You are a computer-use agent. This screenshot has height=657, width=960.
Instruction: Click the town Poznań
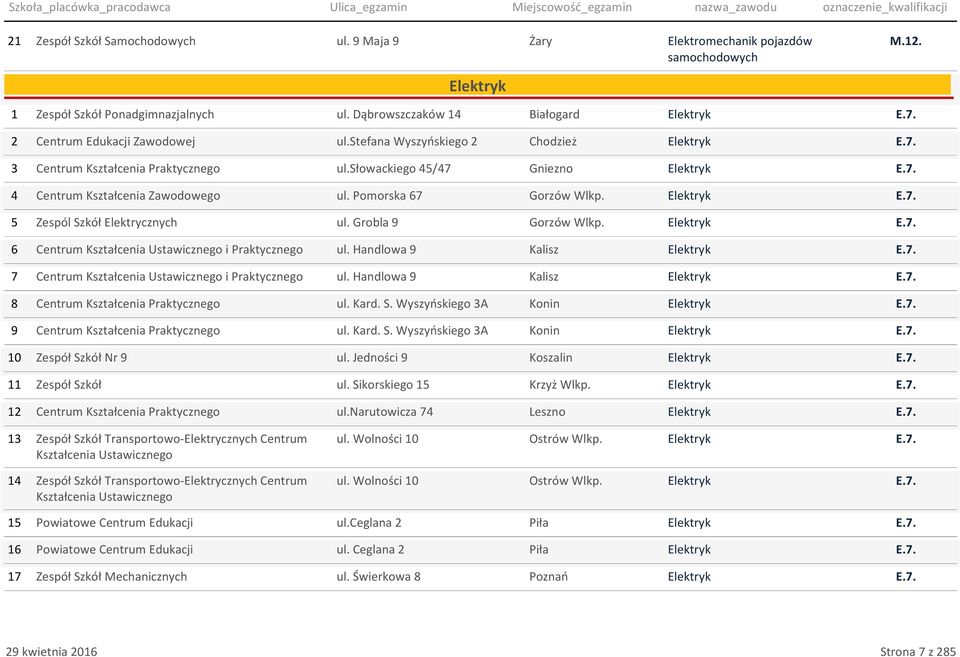click(548, 576)
